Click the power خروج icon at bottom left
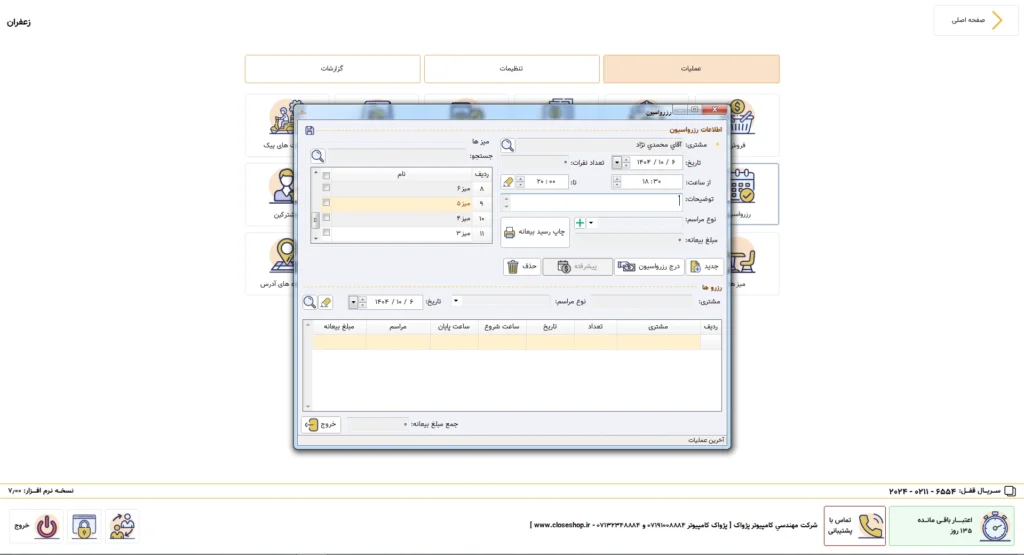 [46, 526]
